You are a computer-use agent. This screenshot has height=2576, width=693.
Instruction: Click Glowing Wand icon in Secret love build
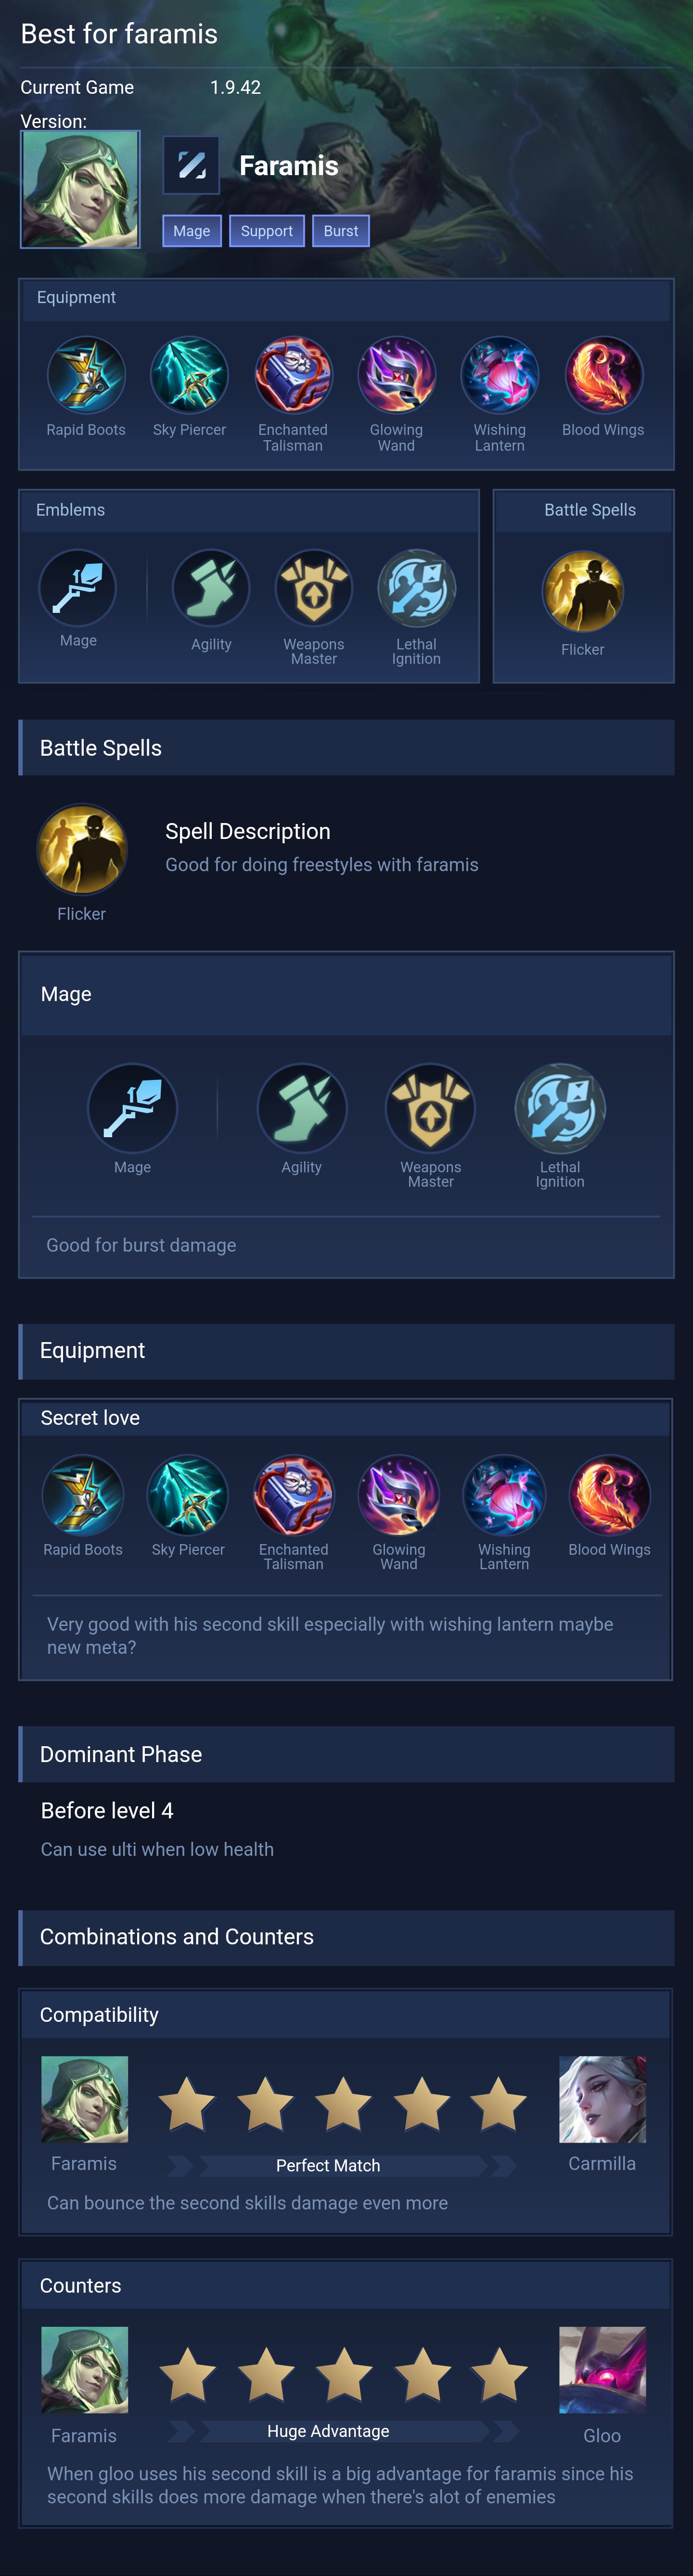(398, 1494)
